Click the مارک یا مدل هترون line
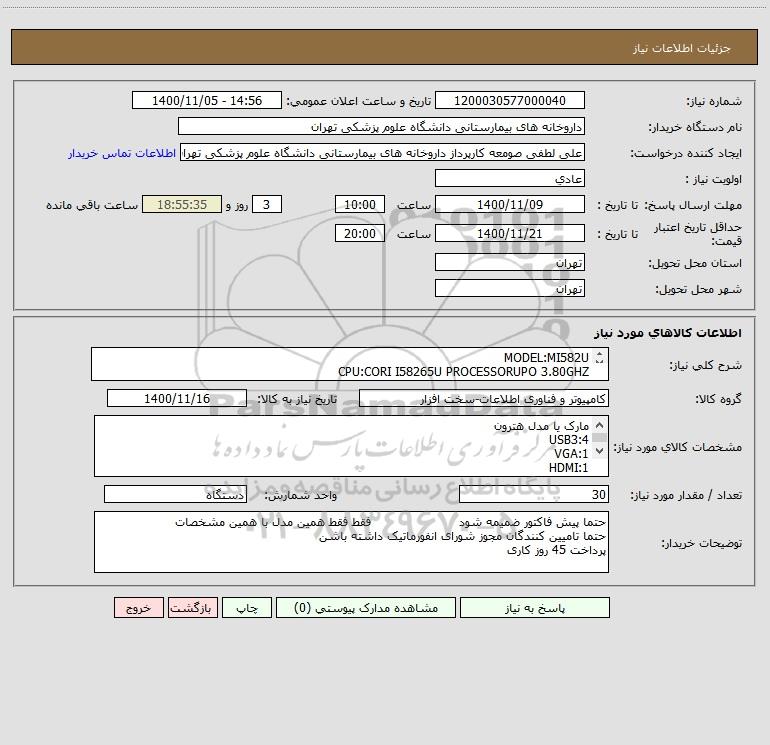The image size is (770, 745). point(541,426)
